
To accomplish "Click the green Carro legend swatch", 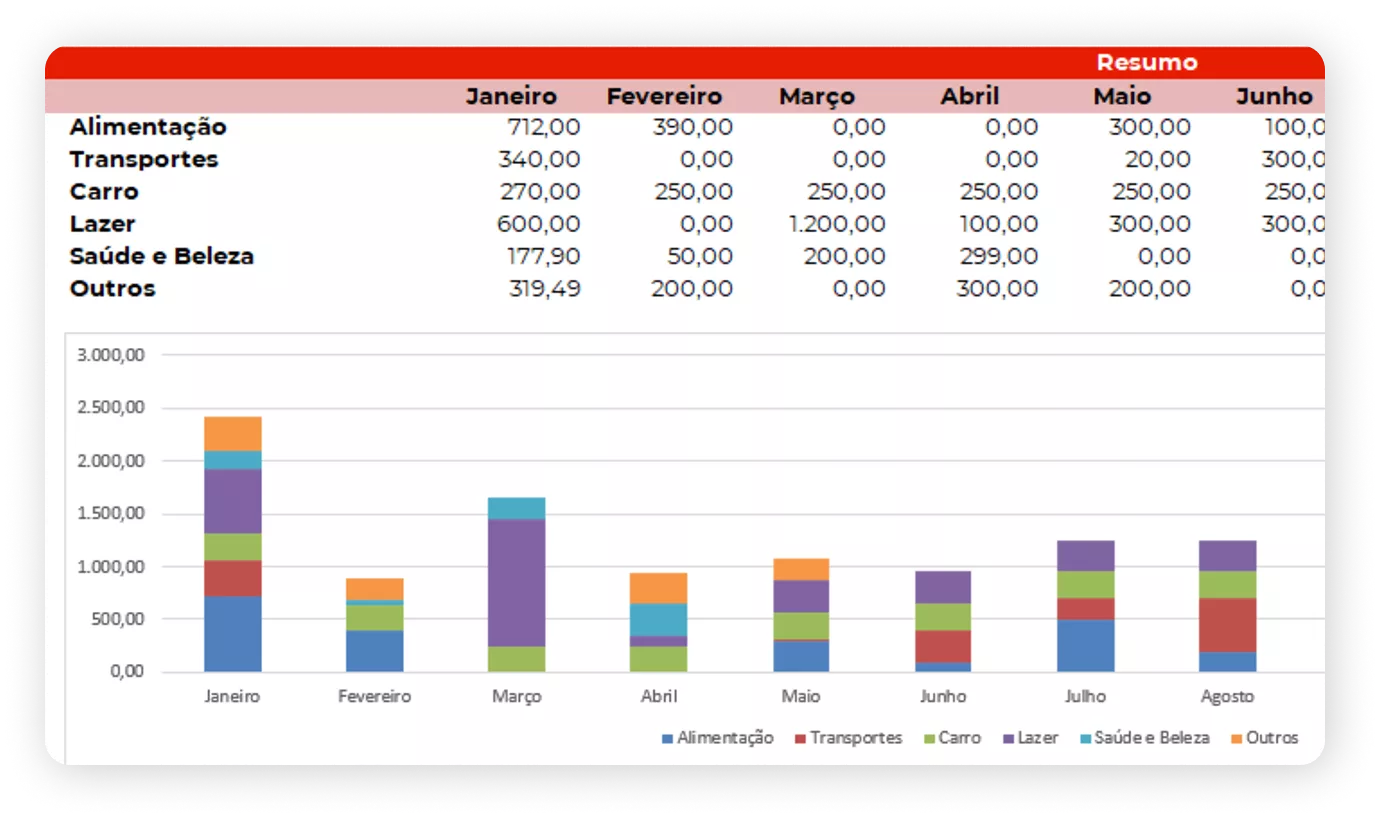I will pyautogui.click(x=929, y=739).
